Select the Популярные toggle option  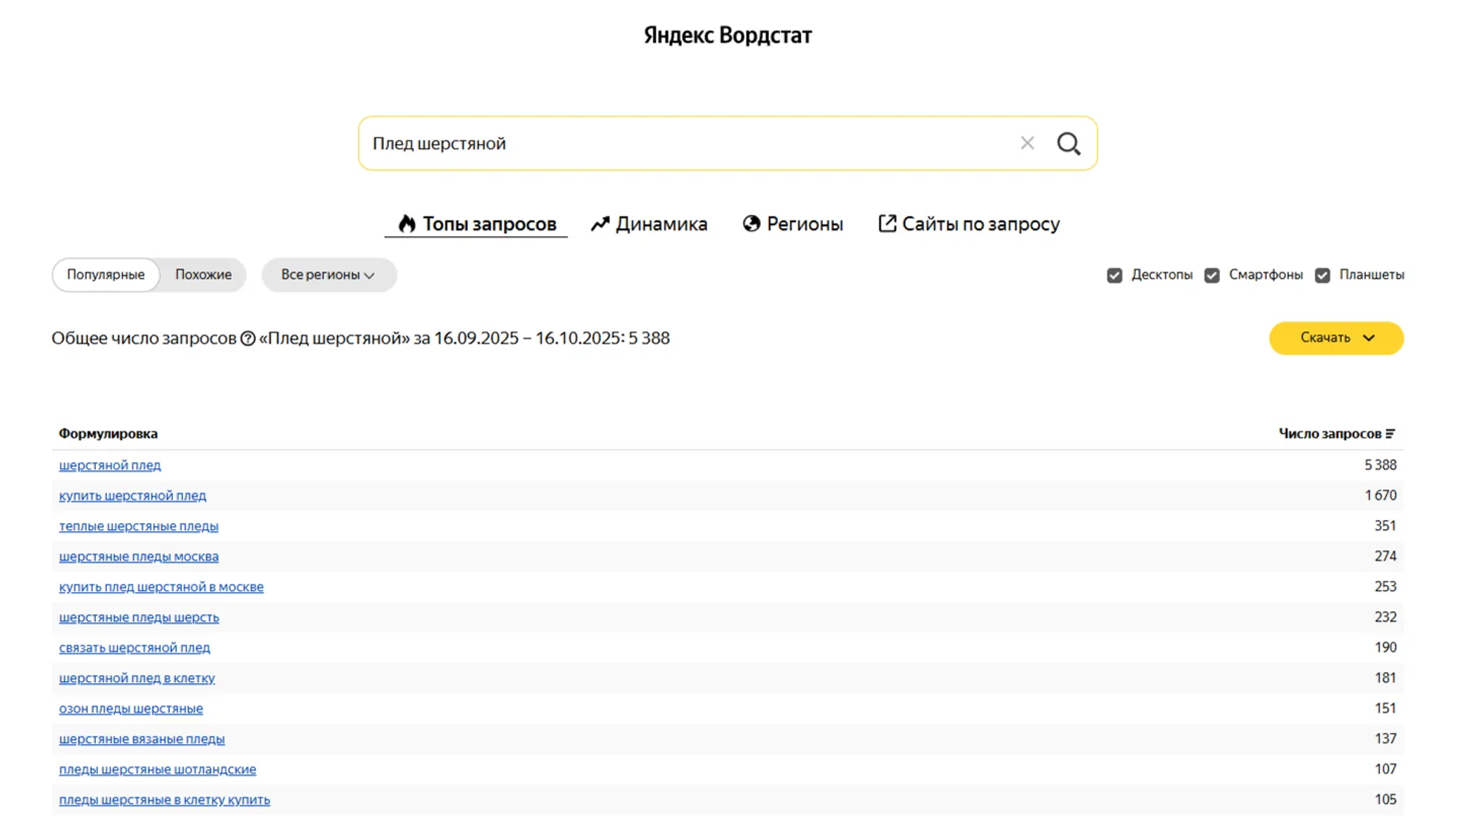[x=106, y=275]
